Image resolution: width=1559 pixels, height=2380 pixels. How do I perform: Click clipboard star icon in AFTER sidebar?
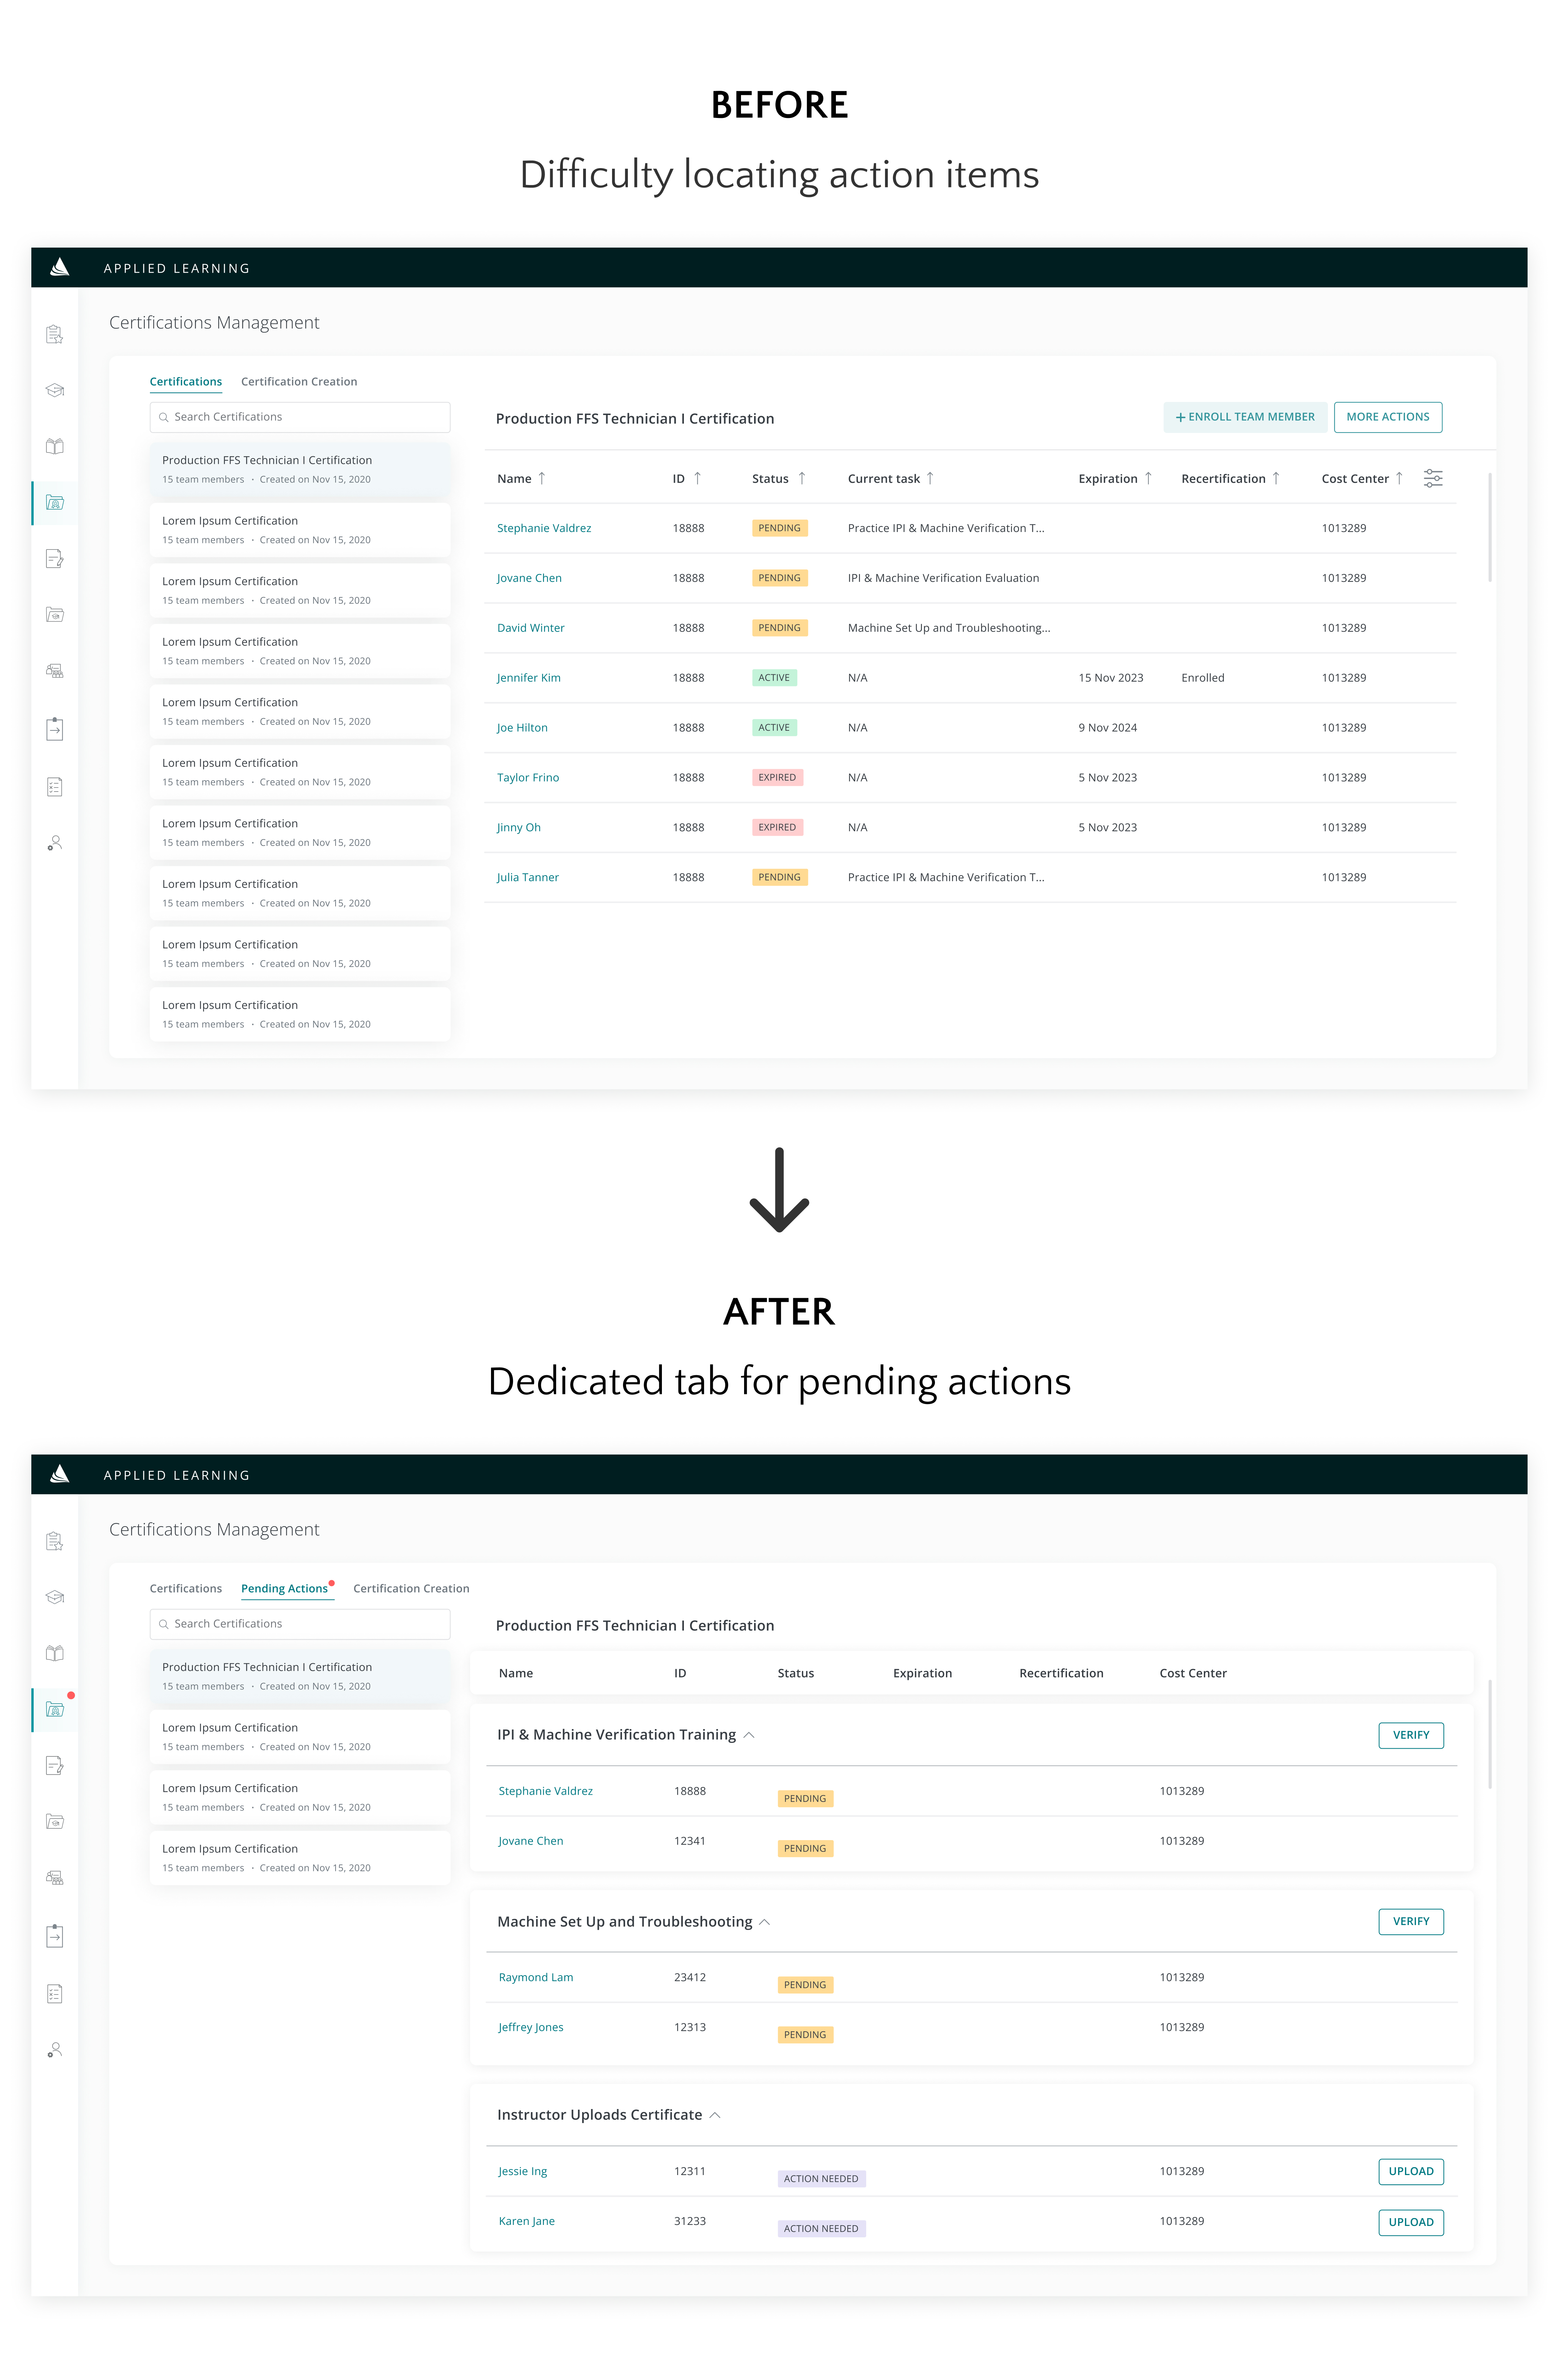pos(55,1541)
